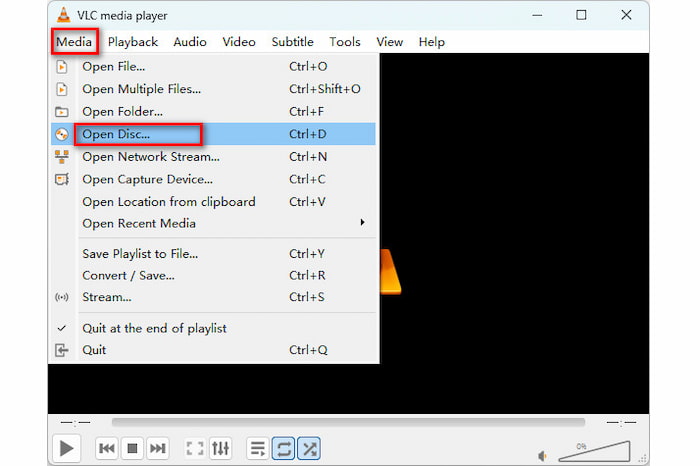The width and height of the screenshot is (700, 466).
Task: Open the Media menu
Action: [x=74, y=42]
